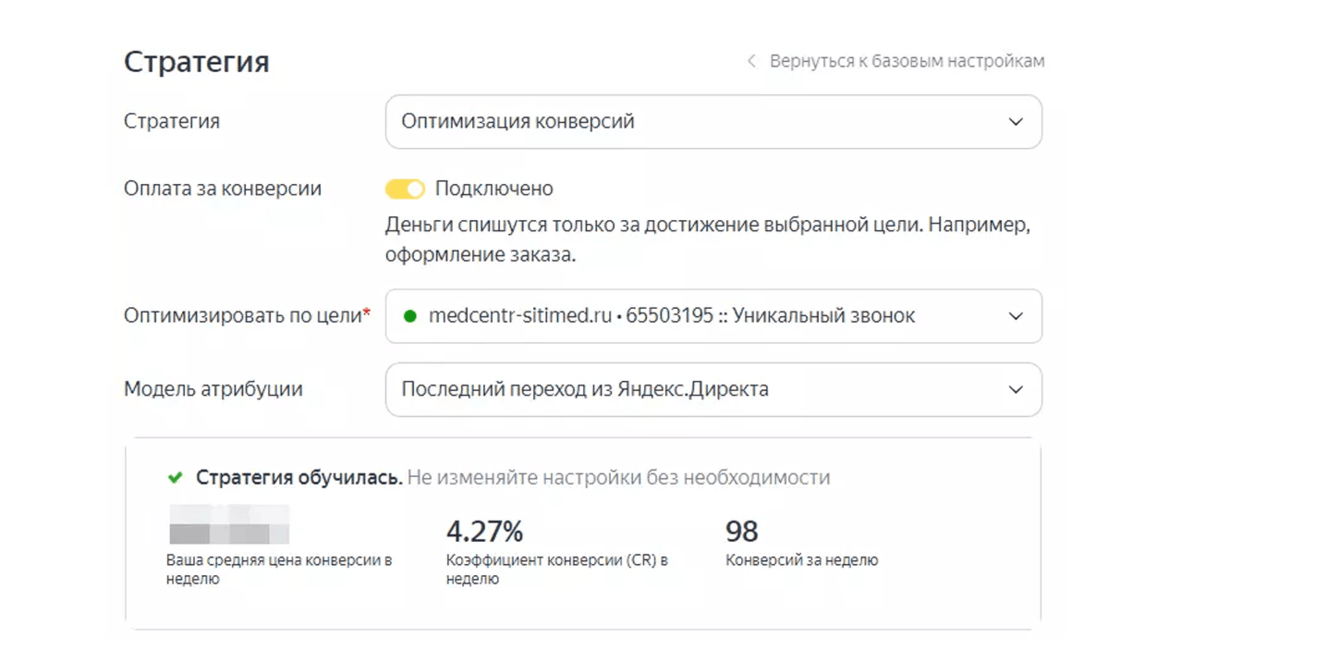Click the "Модель атрибуции" field label
Viewport: 1340px width, 662px height.
point(213,390)
